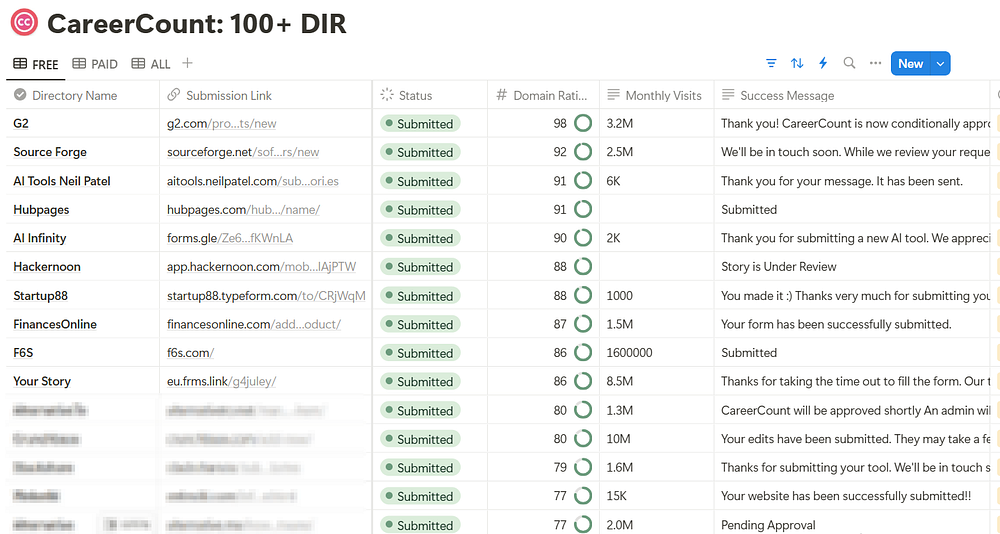
Task: Click the 8.5M monthly visits cell
Action: (x=657, y=382)
